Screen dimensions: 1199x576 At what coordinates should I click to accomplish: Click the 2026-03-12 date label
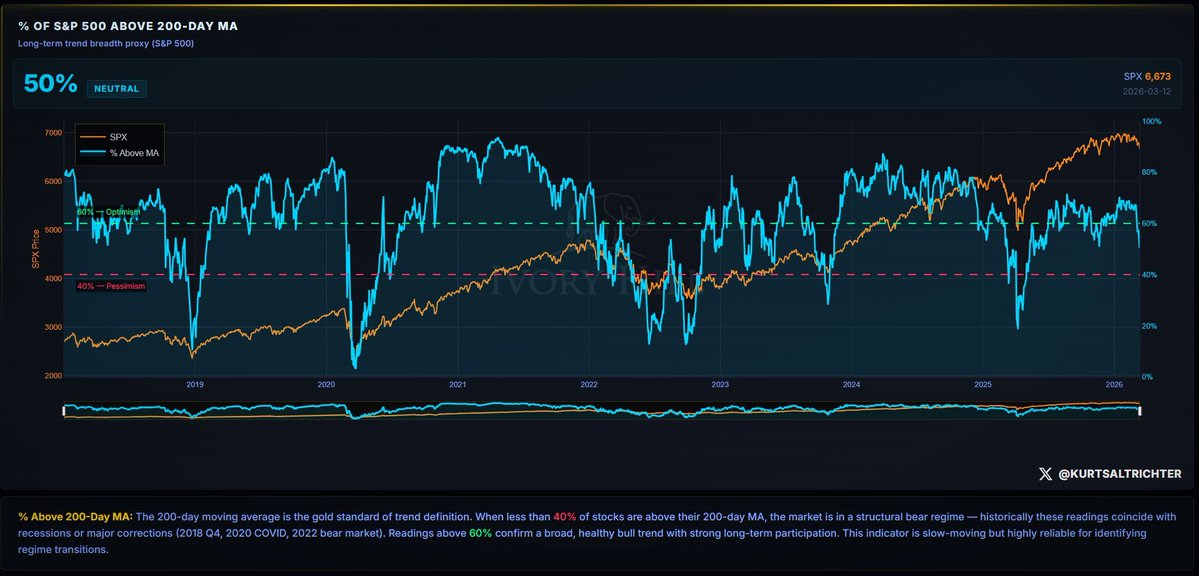point(1147,92)
